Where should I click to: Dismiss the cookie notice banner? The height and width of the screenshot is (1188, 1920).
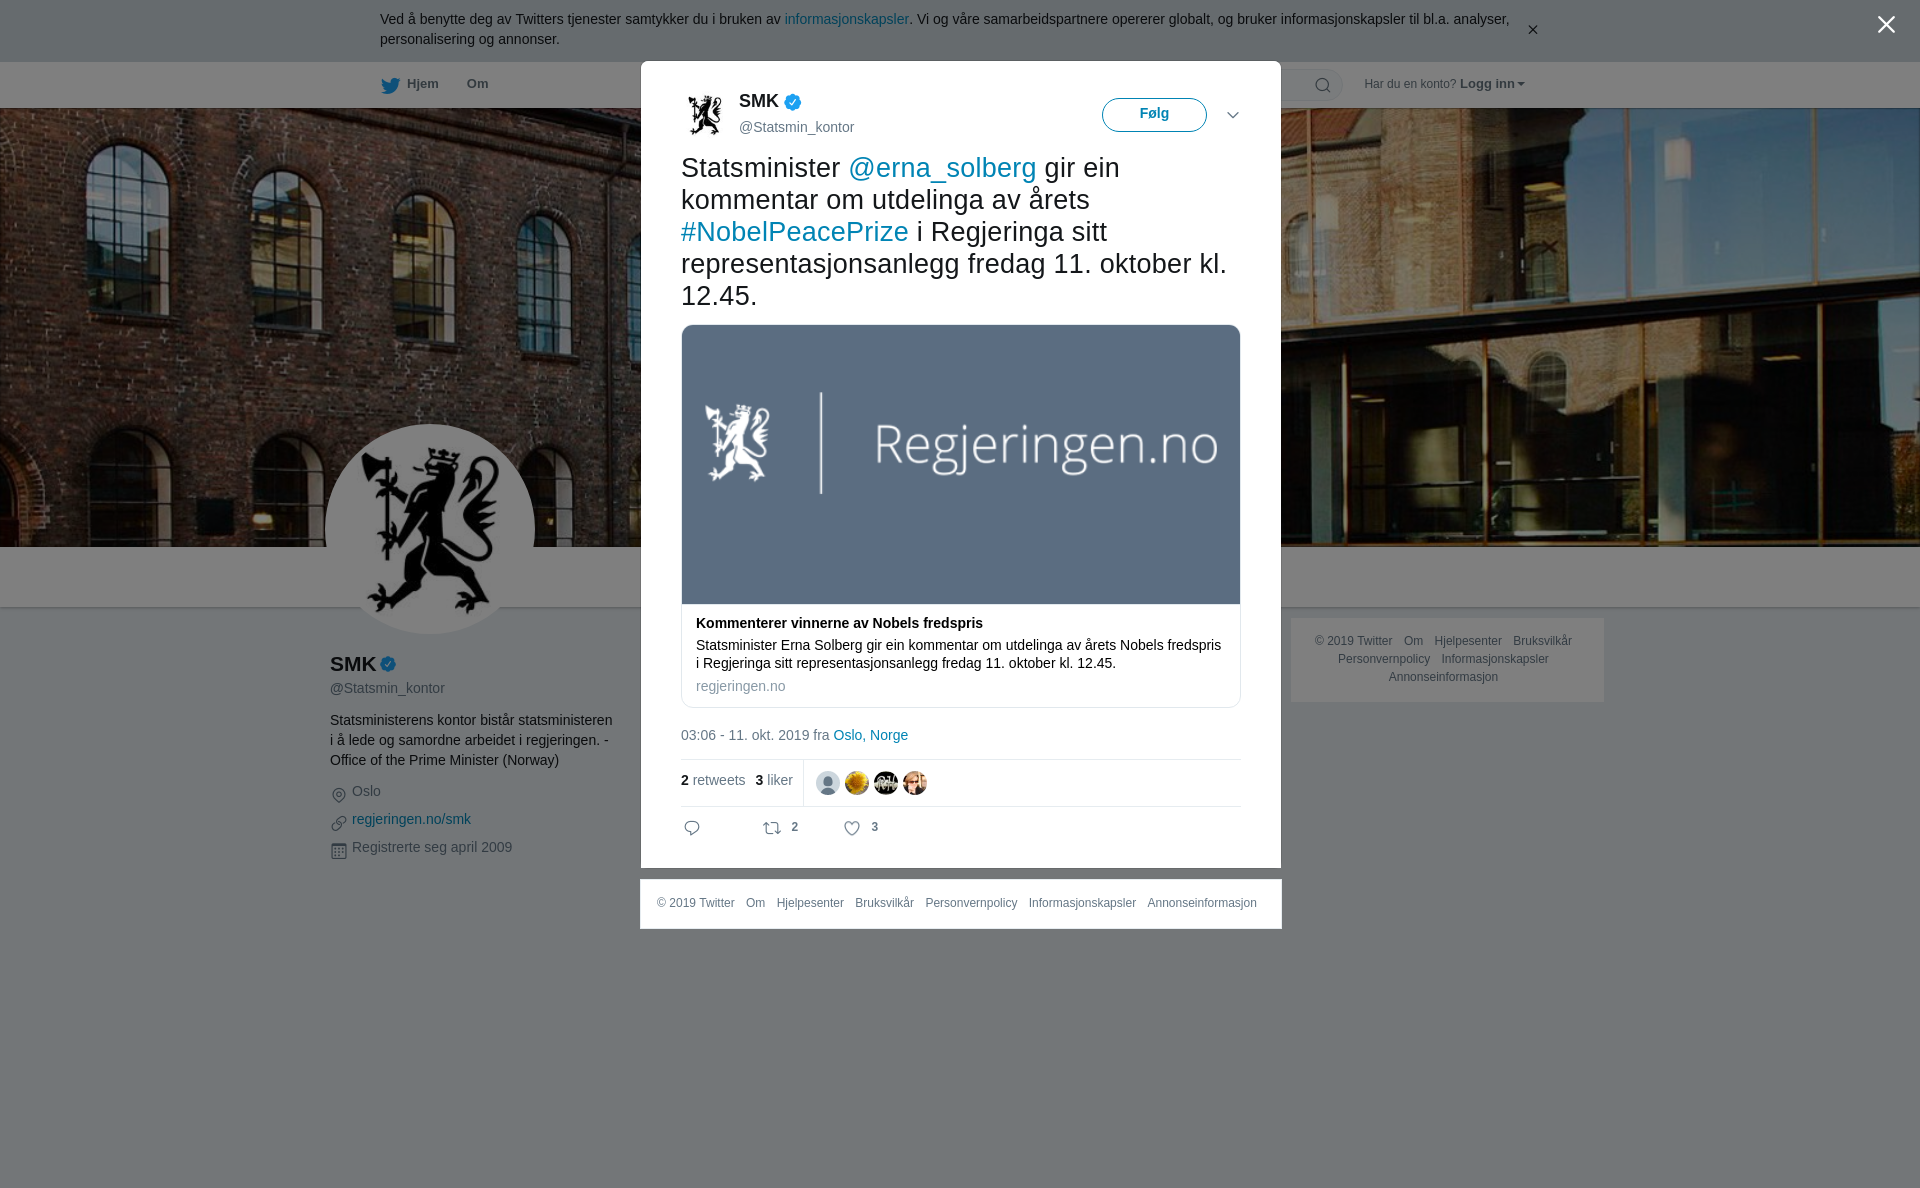(x=1532, y=30)
